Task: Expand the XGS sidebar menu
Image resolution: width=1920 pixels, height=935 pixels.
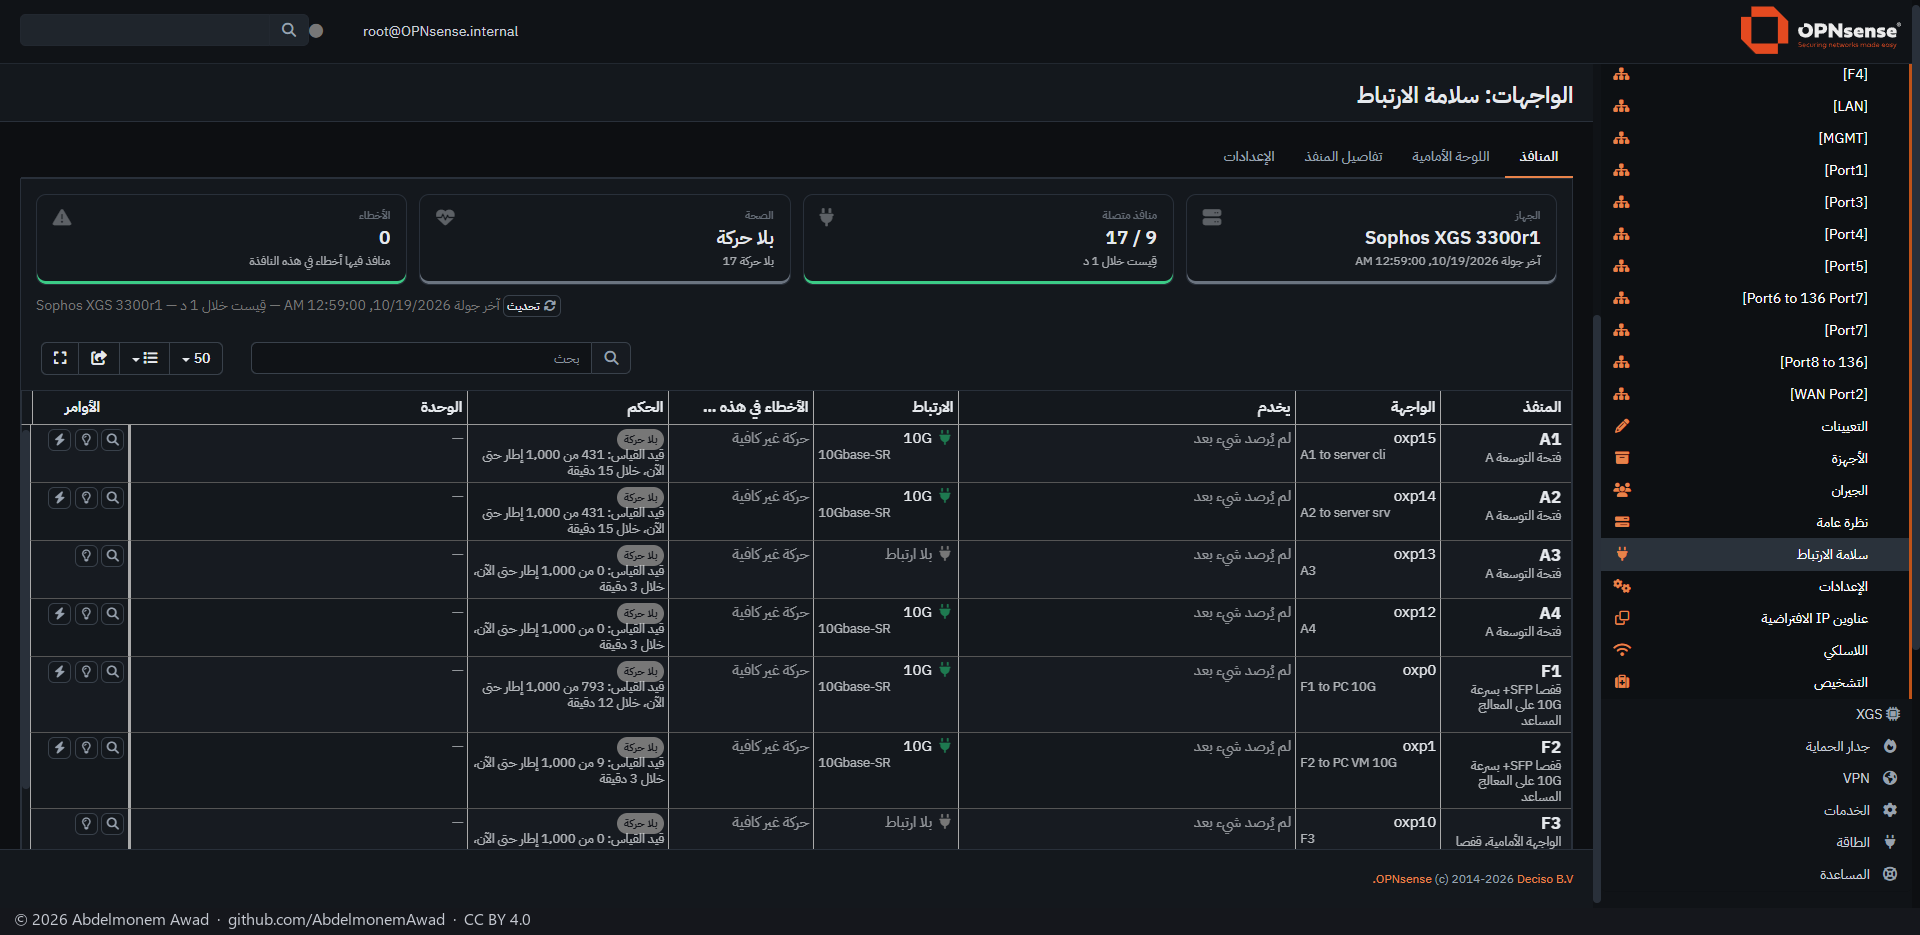Action: [1755, 714]
